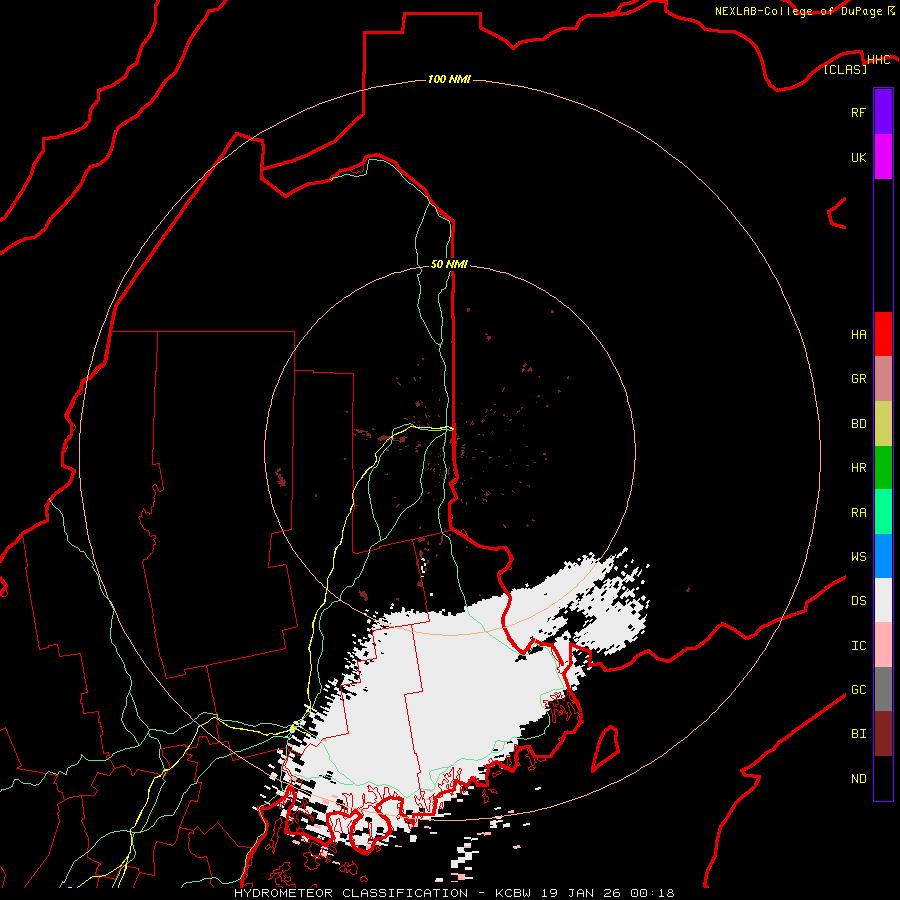Click the mint green RA legend swatch
This screenshot has height=900, width=900.
pyautogui.click(x=883, y=512)
